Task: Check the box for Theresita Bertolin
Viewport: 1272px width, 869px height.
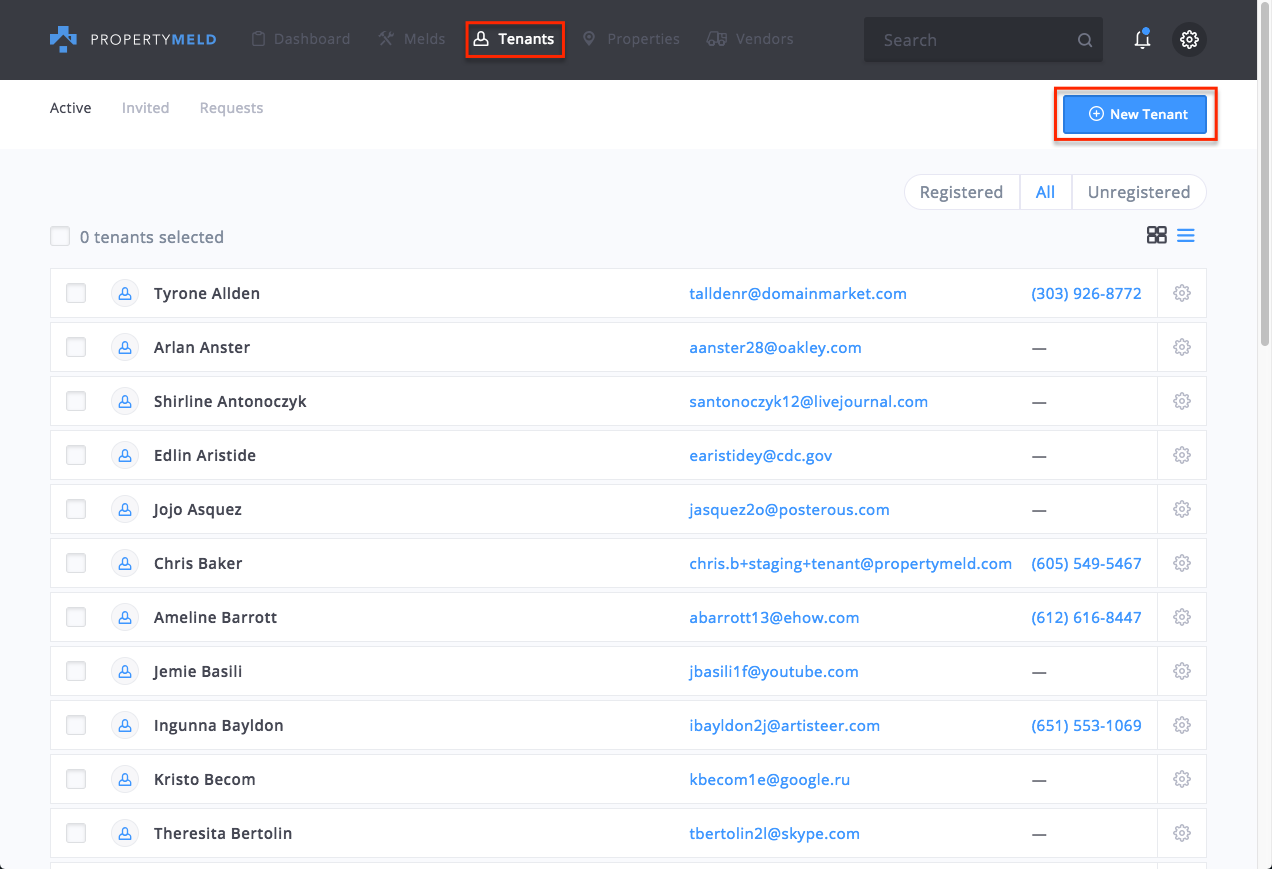Action: tap(76, 833)
